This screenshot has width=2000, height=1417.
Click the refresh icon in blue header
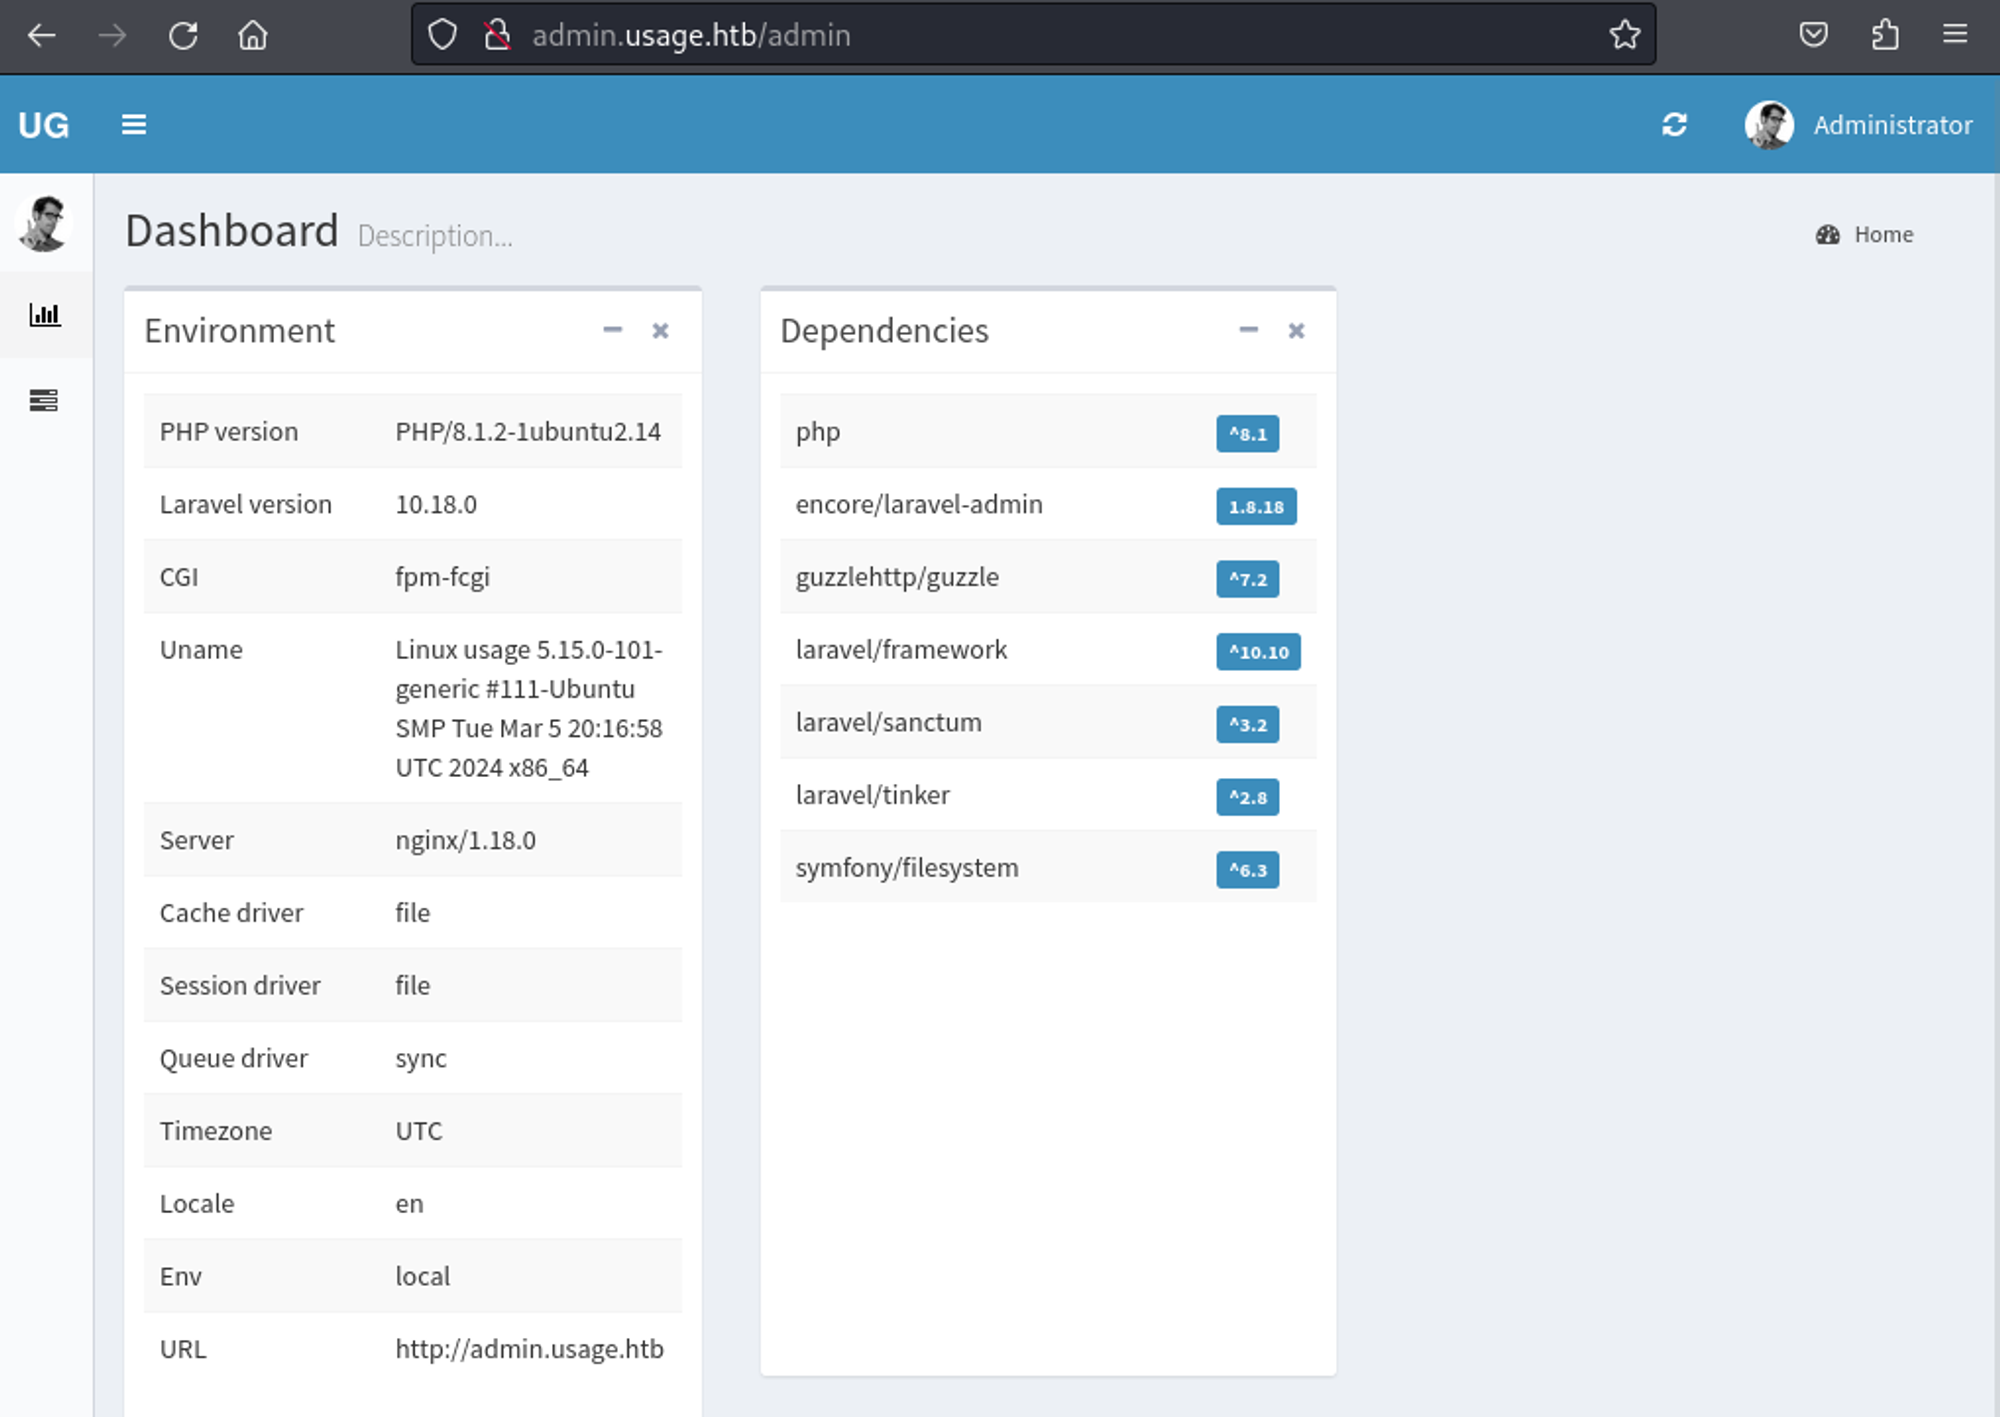pos(1674,125)
